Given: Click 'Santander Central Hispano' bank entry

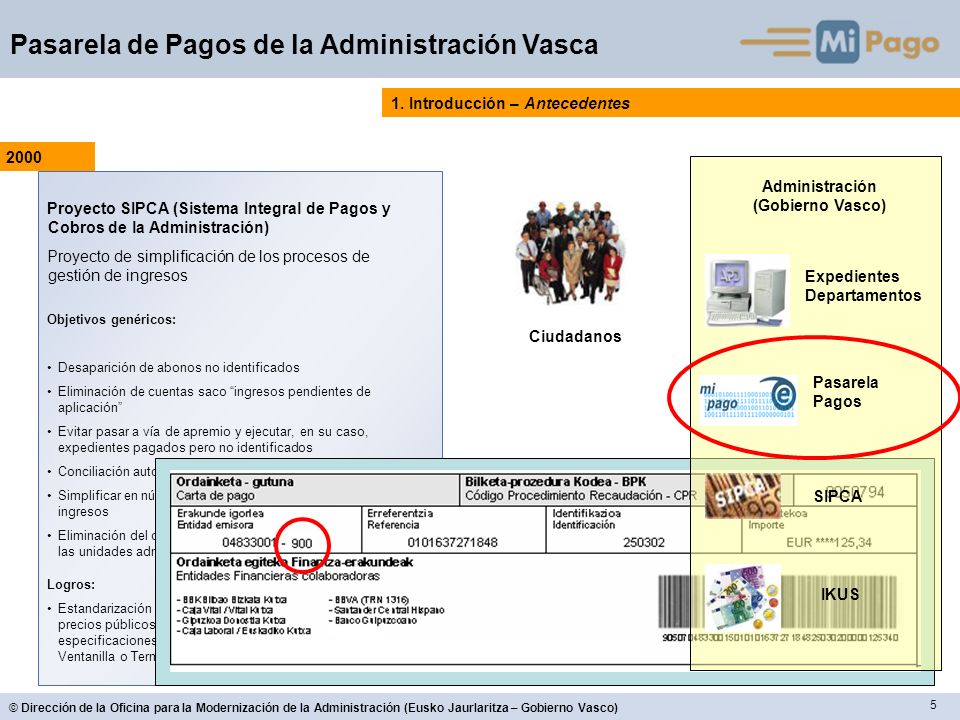Looking at the screenshot, I should pyautogui.click(x=386, y=610).
